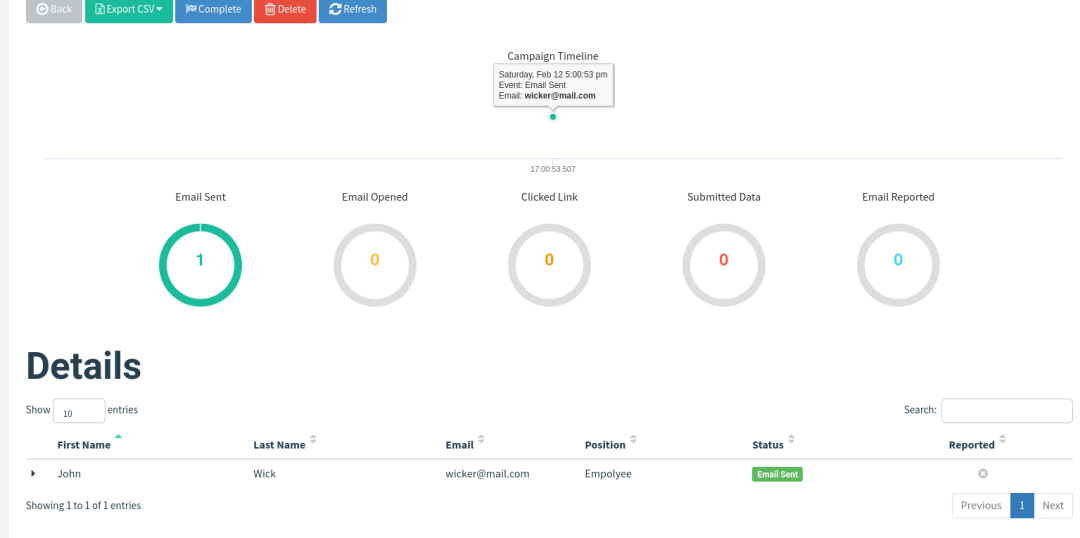The height and width of the screenshot is (538, 1080).
Task: Select page 1 in pagination
Action: (1022, 505)
